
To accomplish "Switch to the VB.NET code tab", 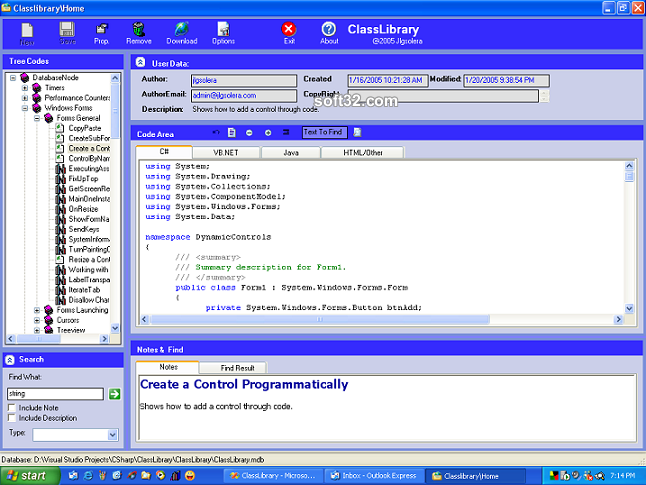I will click(226, 152).
